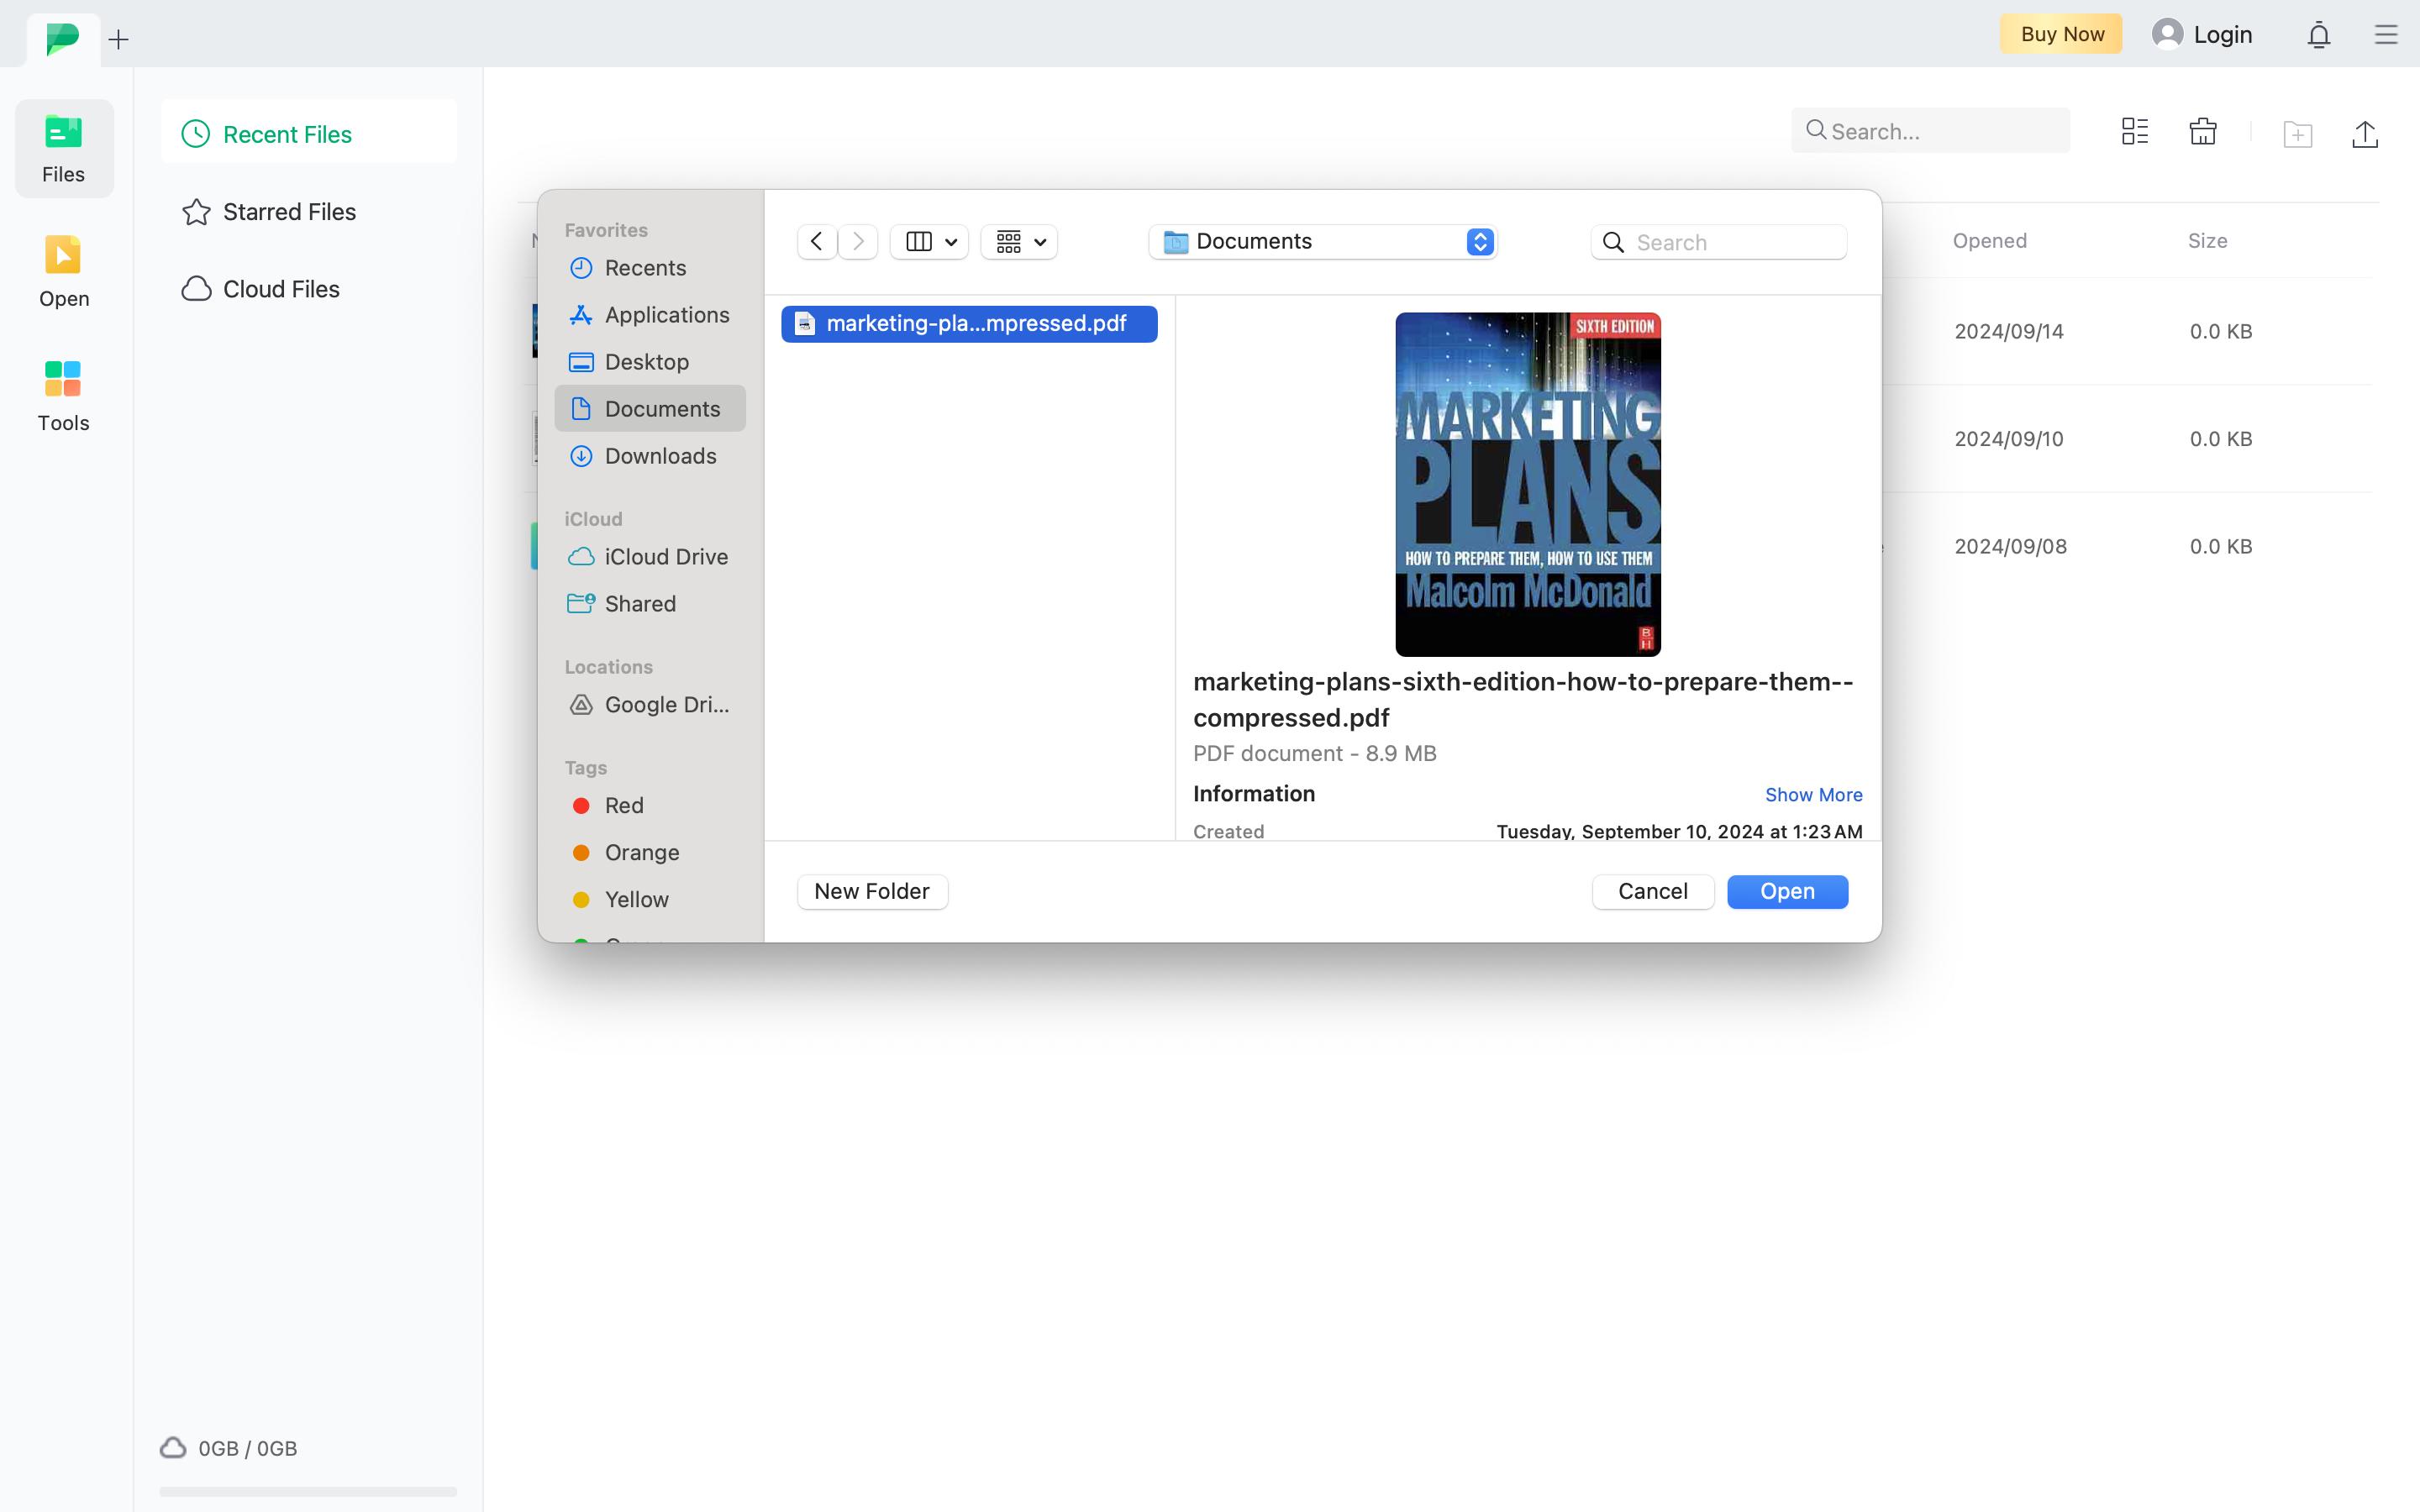Click the cloud storage progress bar
Image resolution: width=2420 pixels, height=1512 pixels.
pyautogui.click(x=308, y=1491)
